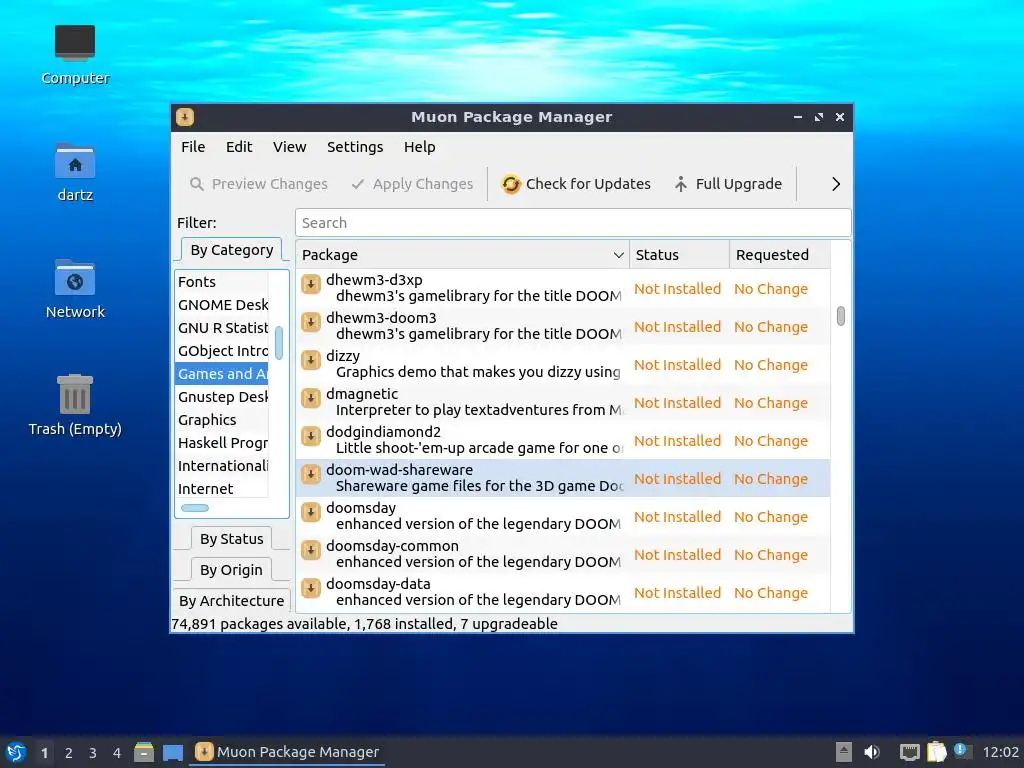This screenshot has width=1024, height=768.
Task: Switch to the By Origin filter tab
Action: [231, 569]
